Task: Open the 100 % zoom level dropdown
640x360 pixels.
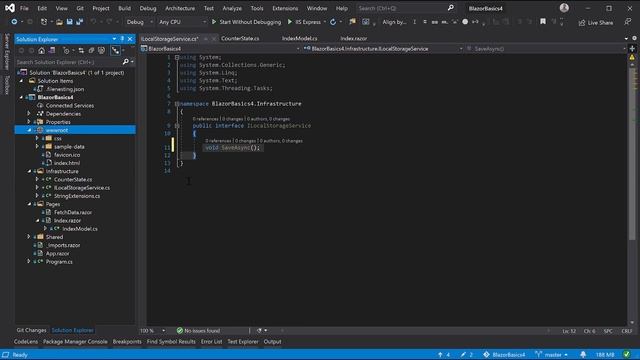Action: [x=163, y=331]
